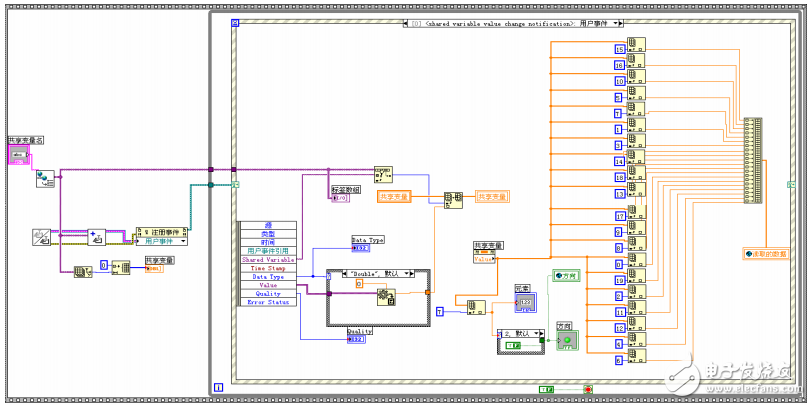Click the numeric constant 18 box

tap(619, 177)
